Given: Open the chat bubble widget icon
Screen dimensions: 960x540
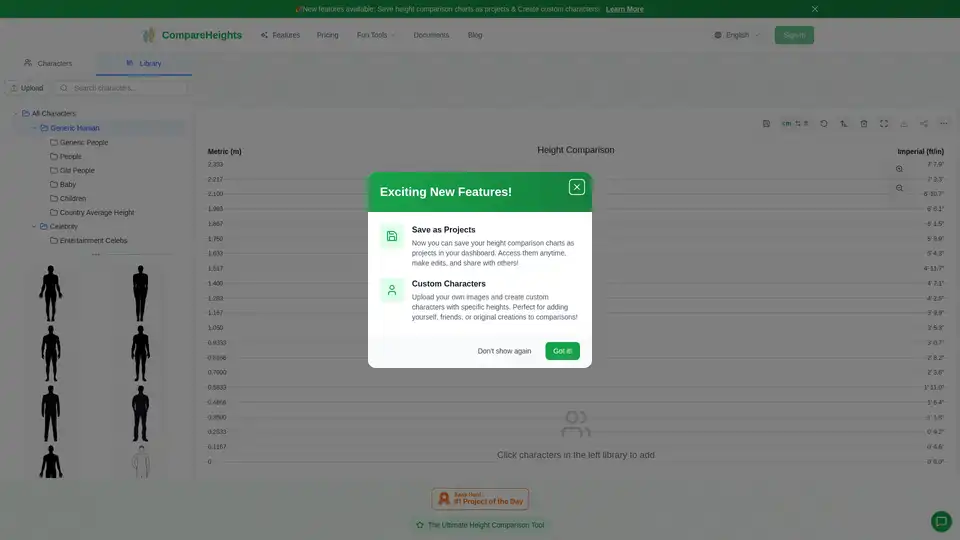Looking at the screenshot, I should 940,521.
